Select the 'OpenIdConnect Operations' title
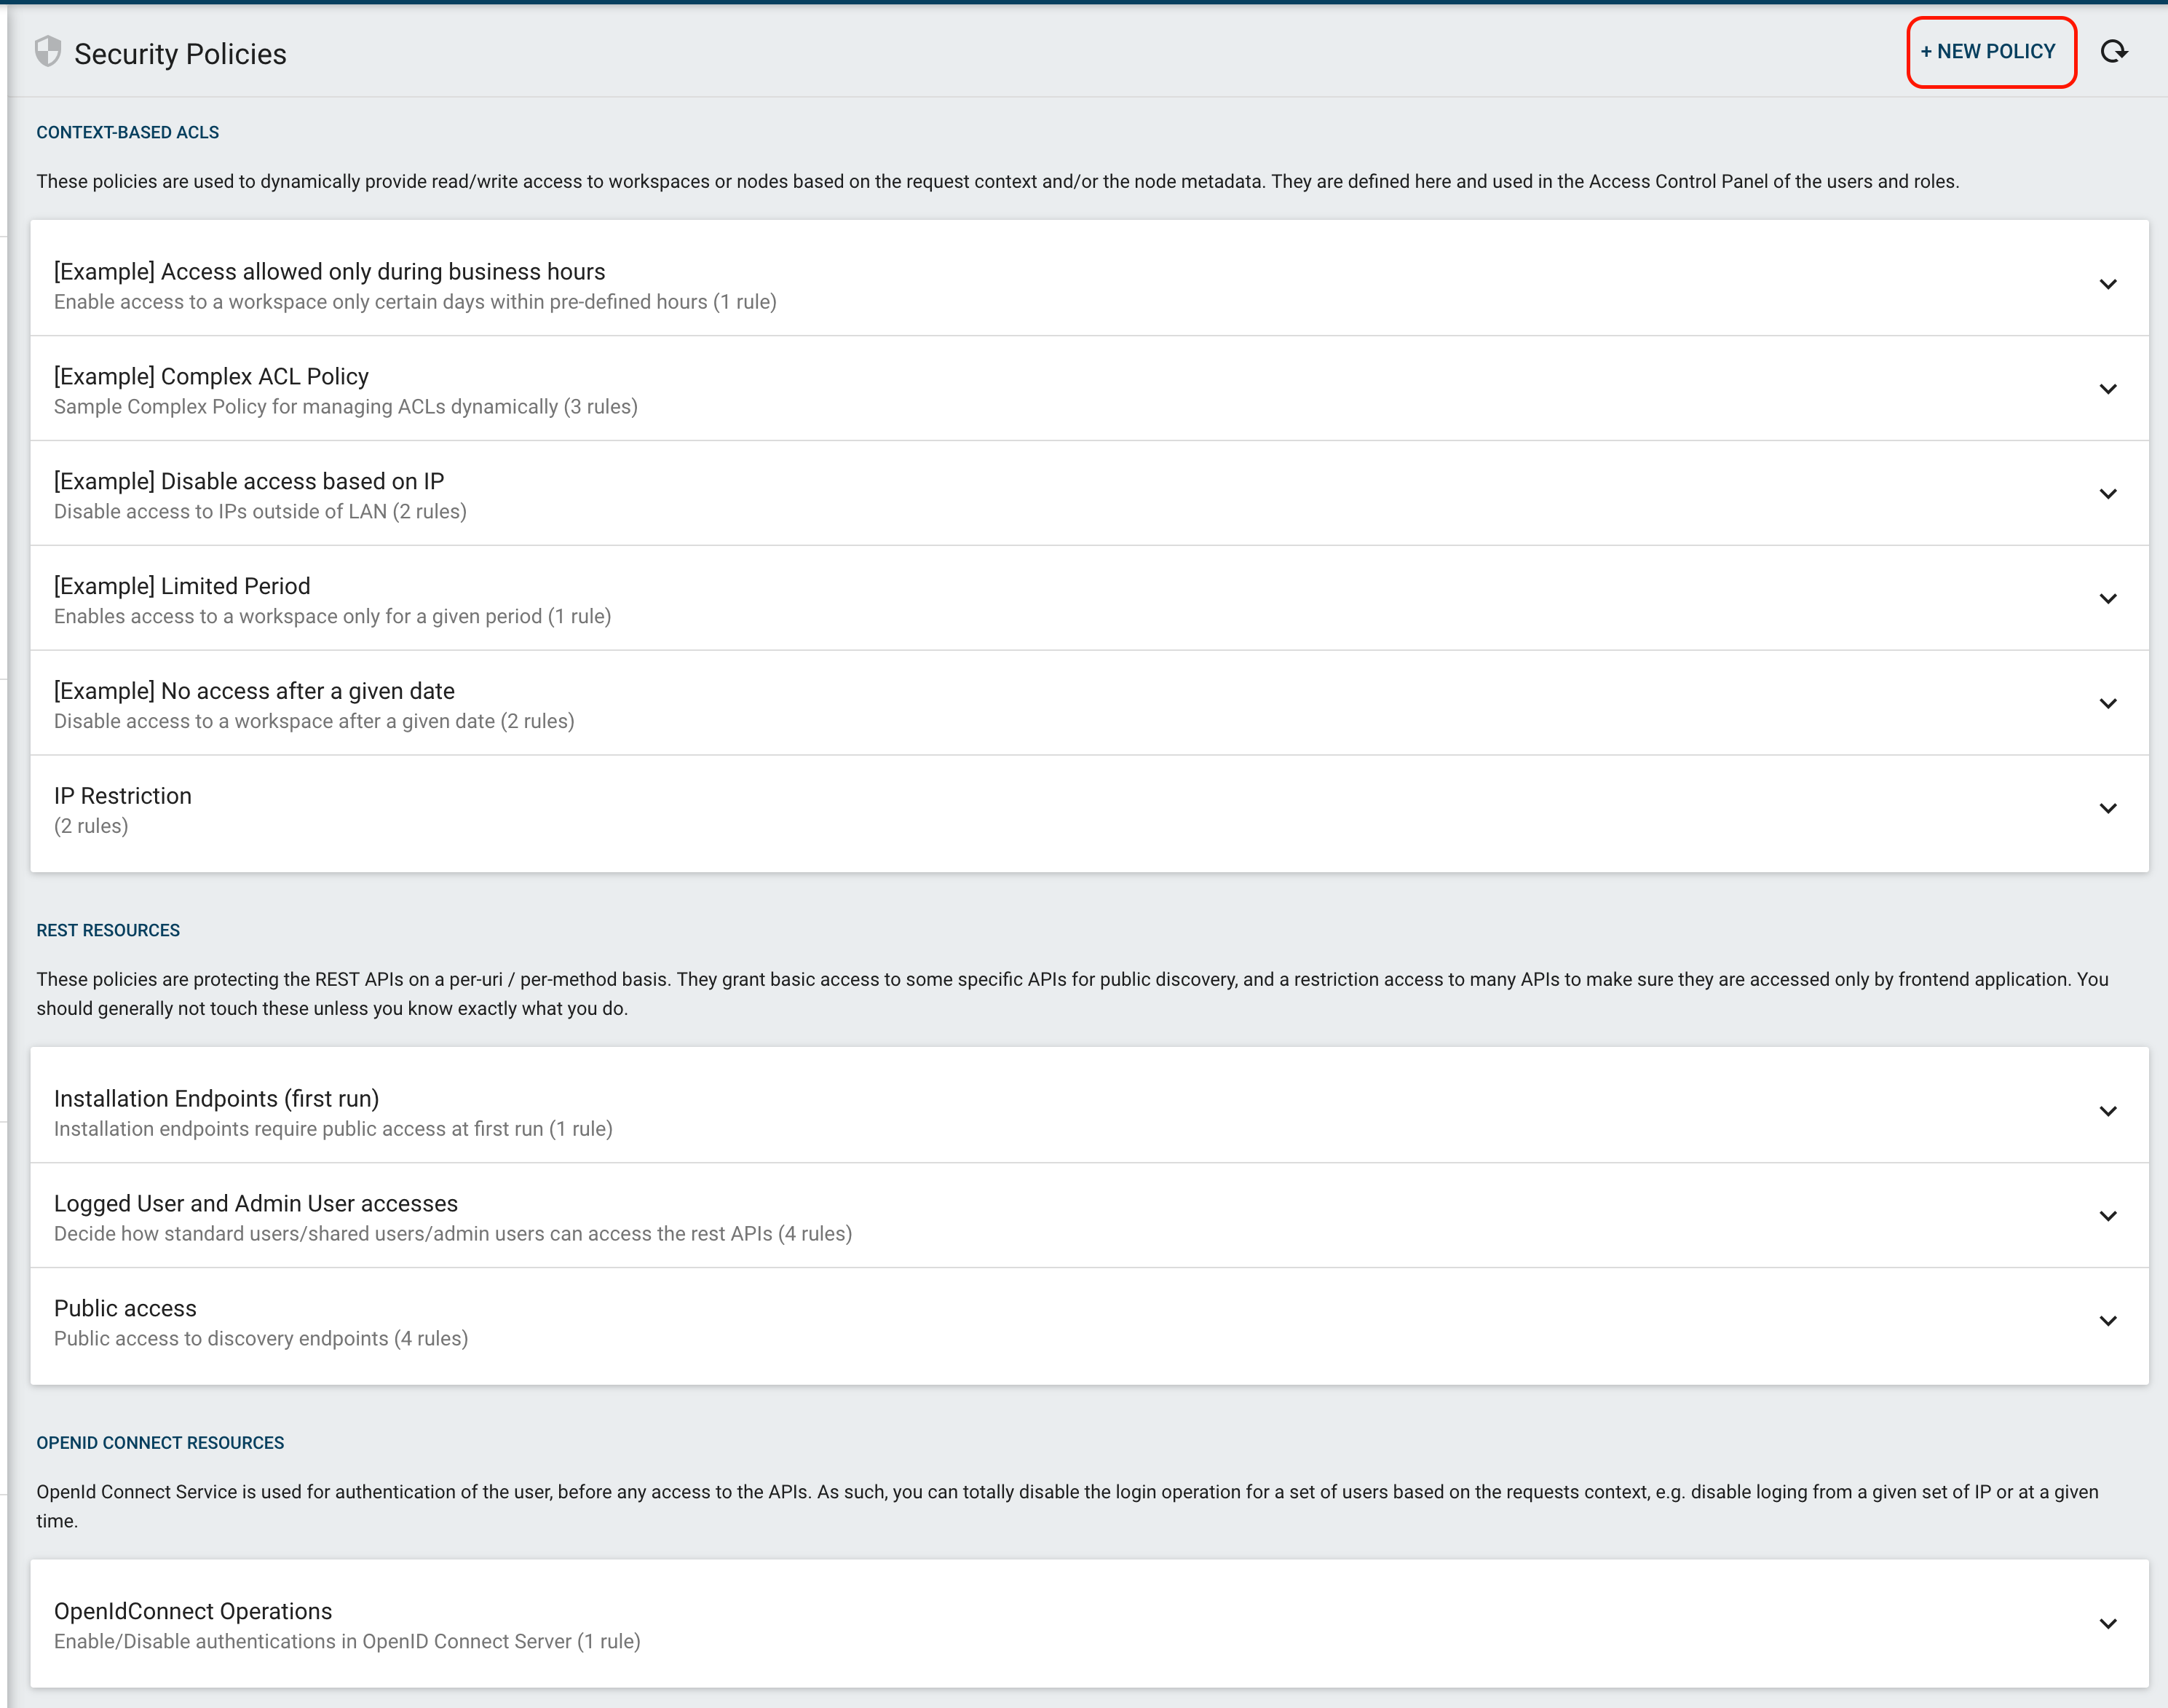 click(x=193, y=1612)
